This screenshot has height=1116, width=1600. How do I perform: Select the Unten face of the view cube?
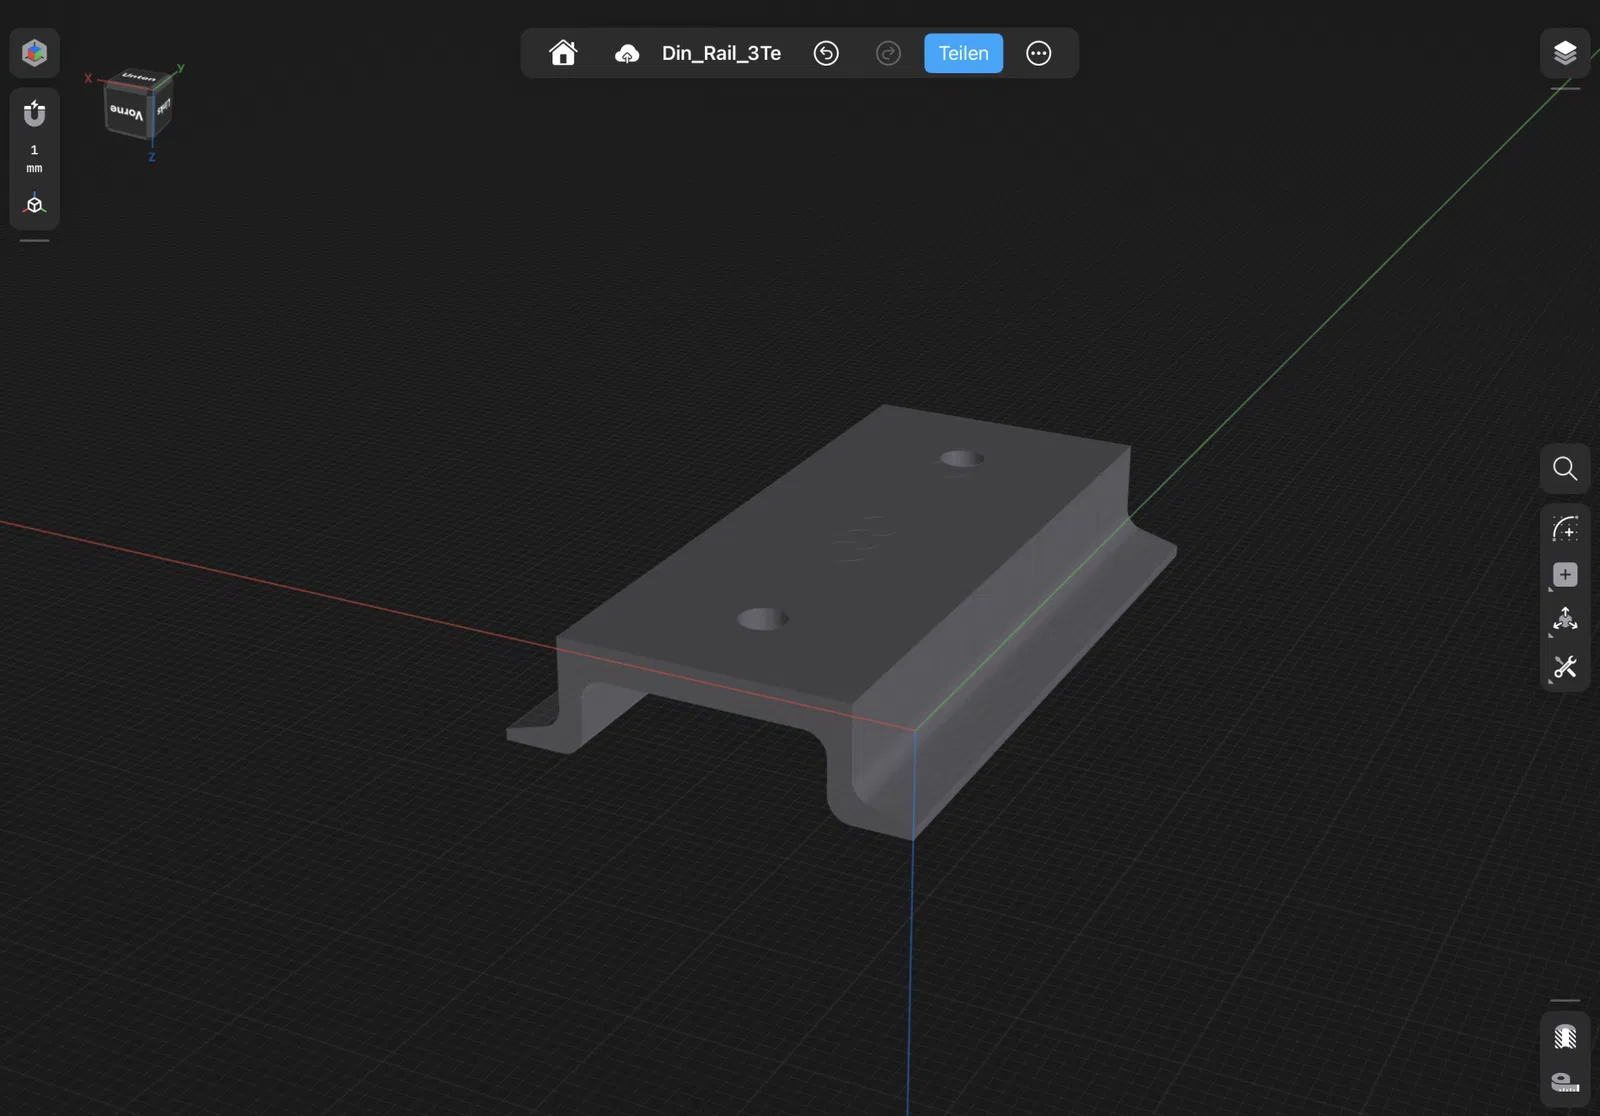tap(139, 77)
